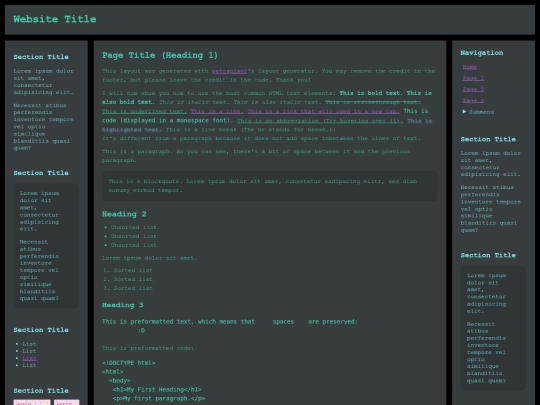Click the '<html>' code line

113,372
